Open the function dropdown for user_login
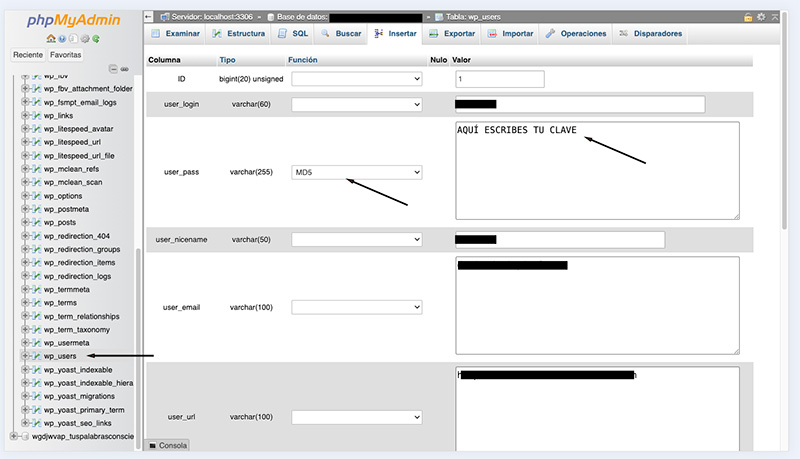800x459 pixels. click(x=357, y=104)
